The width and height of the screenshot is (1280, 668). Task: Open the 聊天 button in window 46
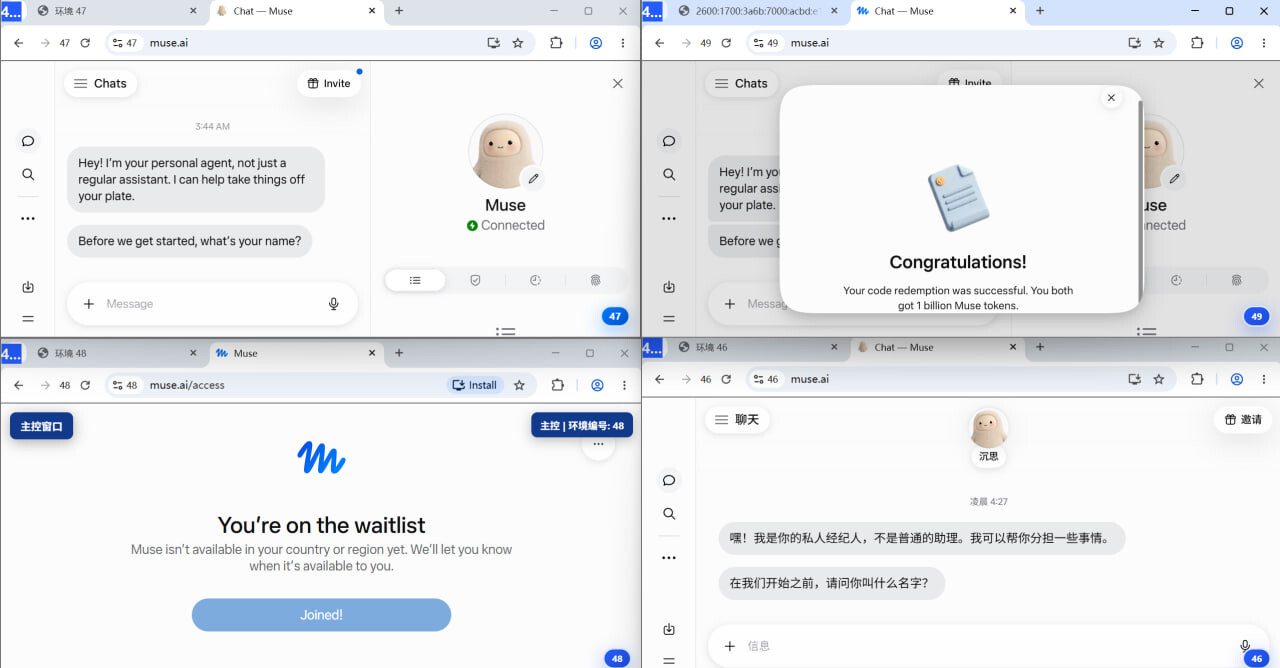click(x=737, y=420)
